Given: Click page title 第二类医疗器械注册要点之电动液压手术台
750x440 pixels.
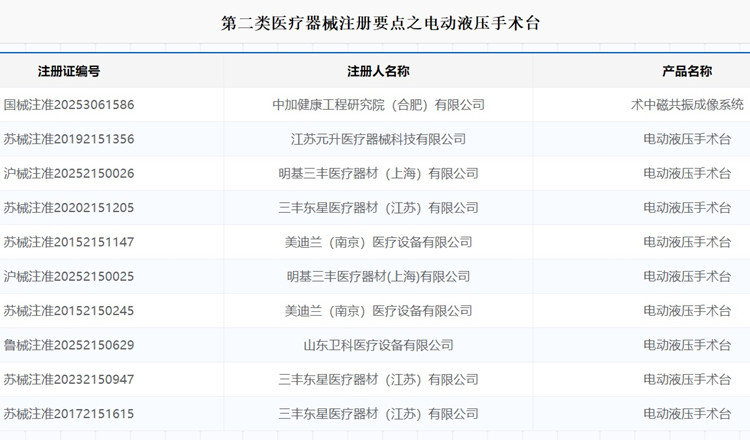Looking at the screenshot, I should 380,23.
